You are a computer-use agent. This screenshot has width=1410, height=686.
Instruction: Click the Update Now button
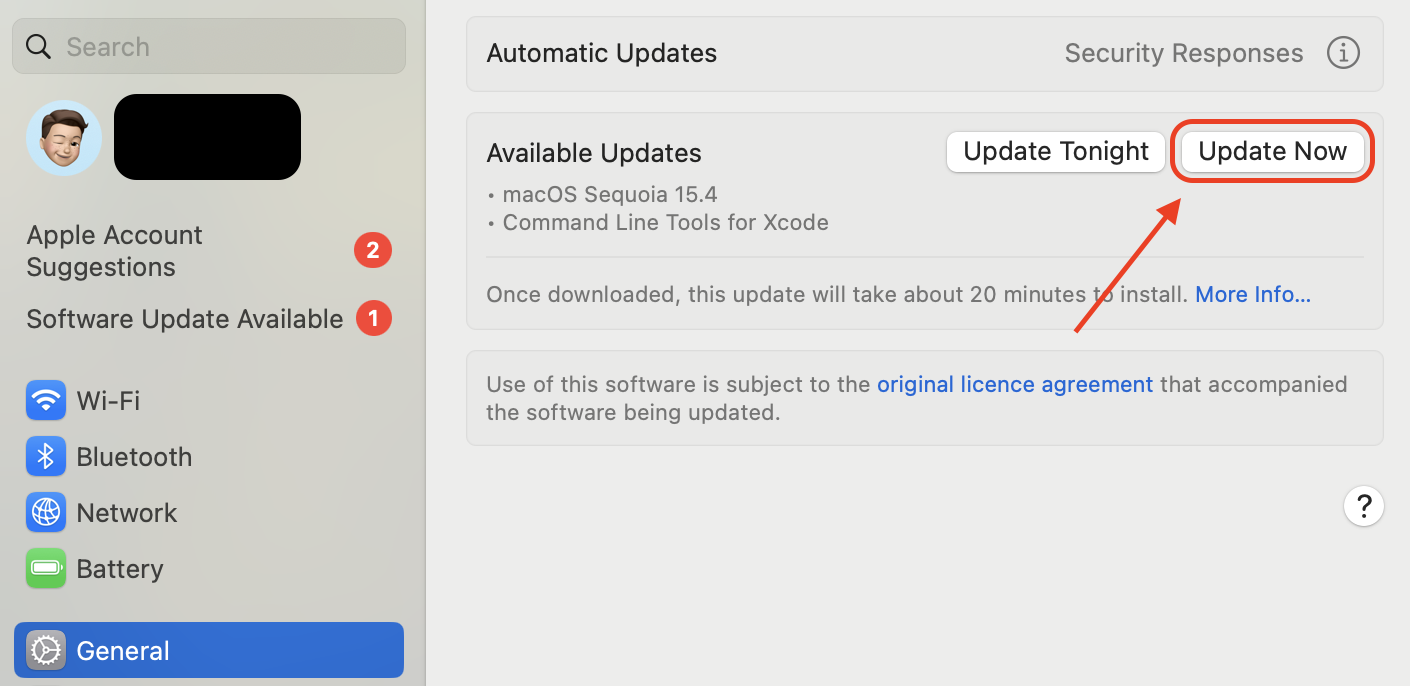coord(1272,151)
